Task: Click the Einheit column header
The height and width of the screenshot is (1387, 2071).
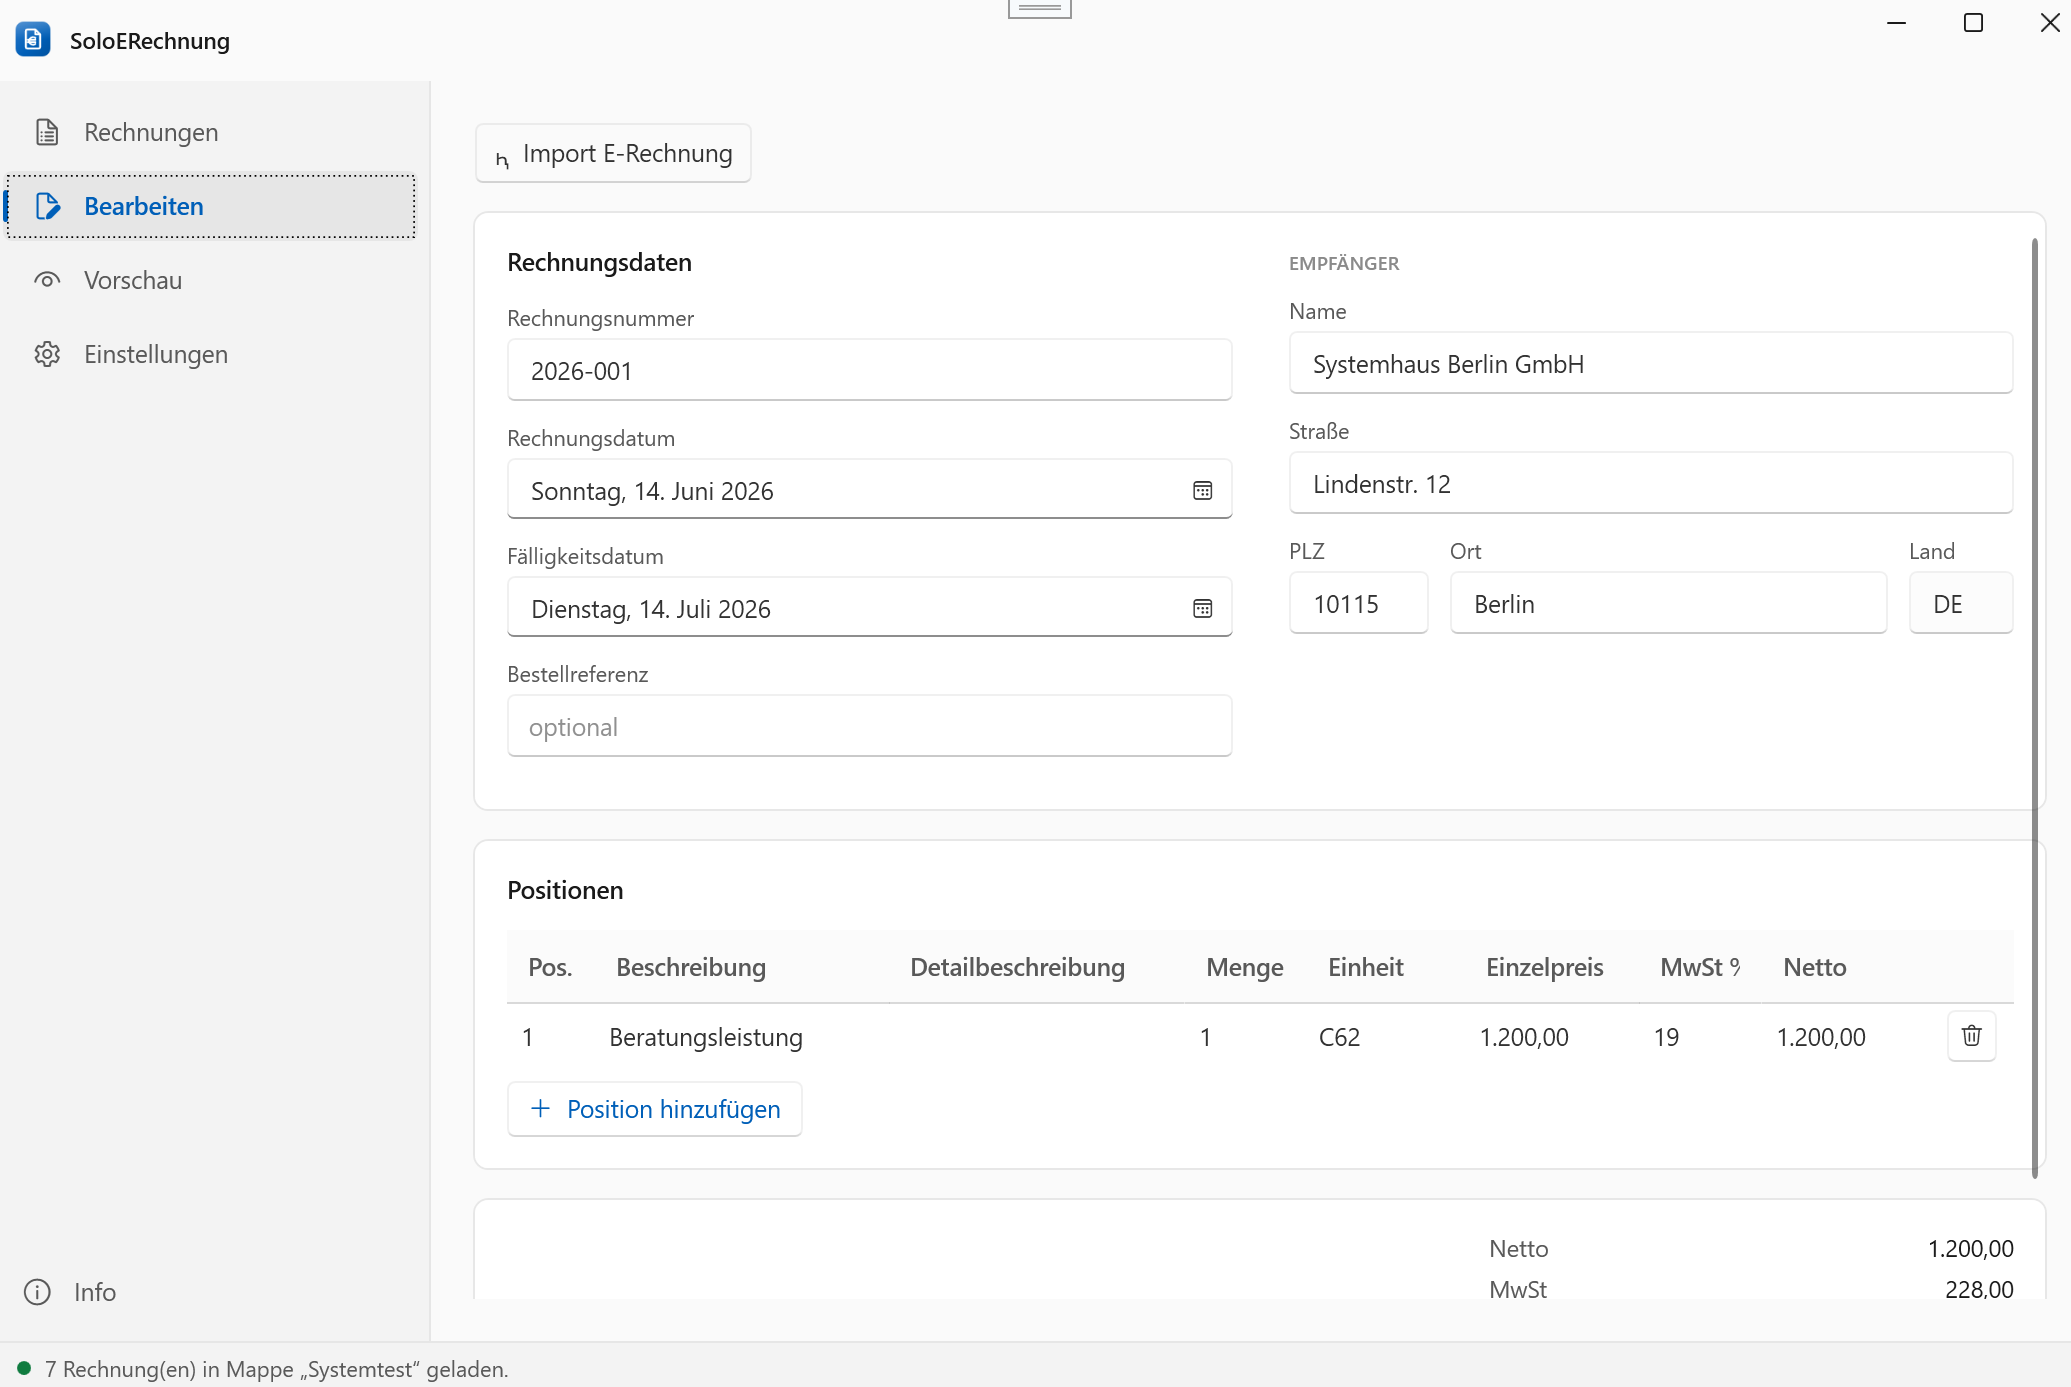Action: 1365,967
